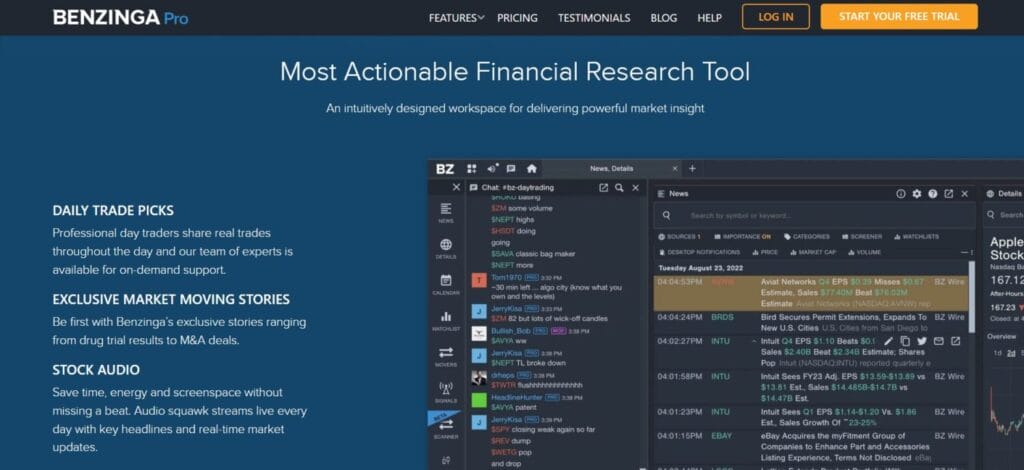Click the Home icon in the BZ toolbar
1024x470 pixels.
point(532,169)
